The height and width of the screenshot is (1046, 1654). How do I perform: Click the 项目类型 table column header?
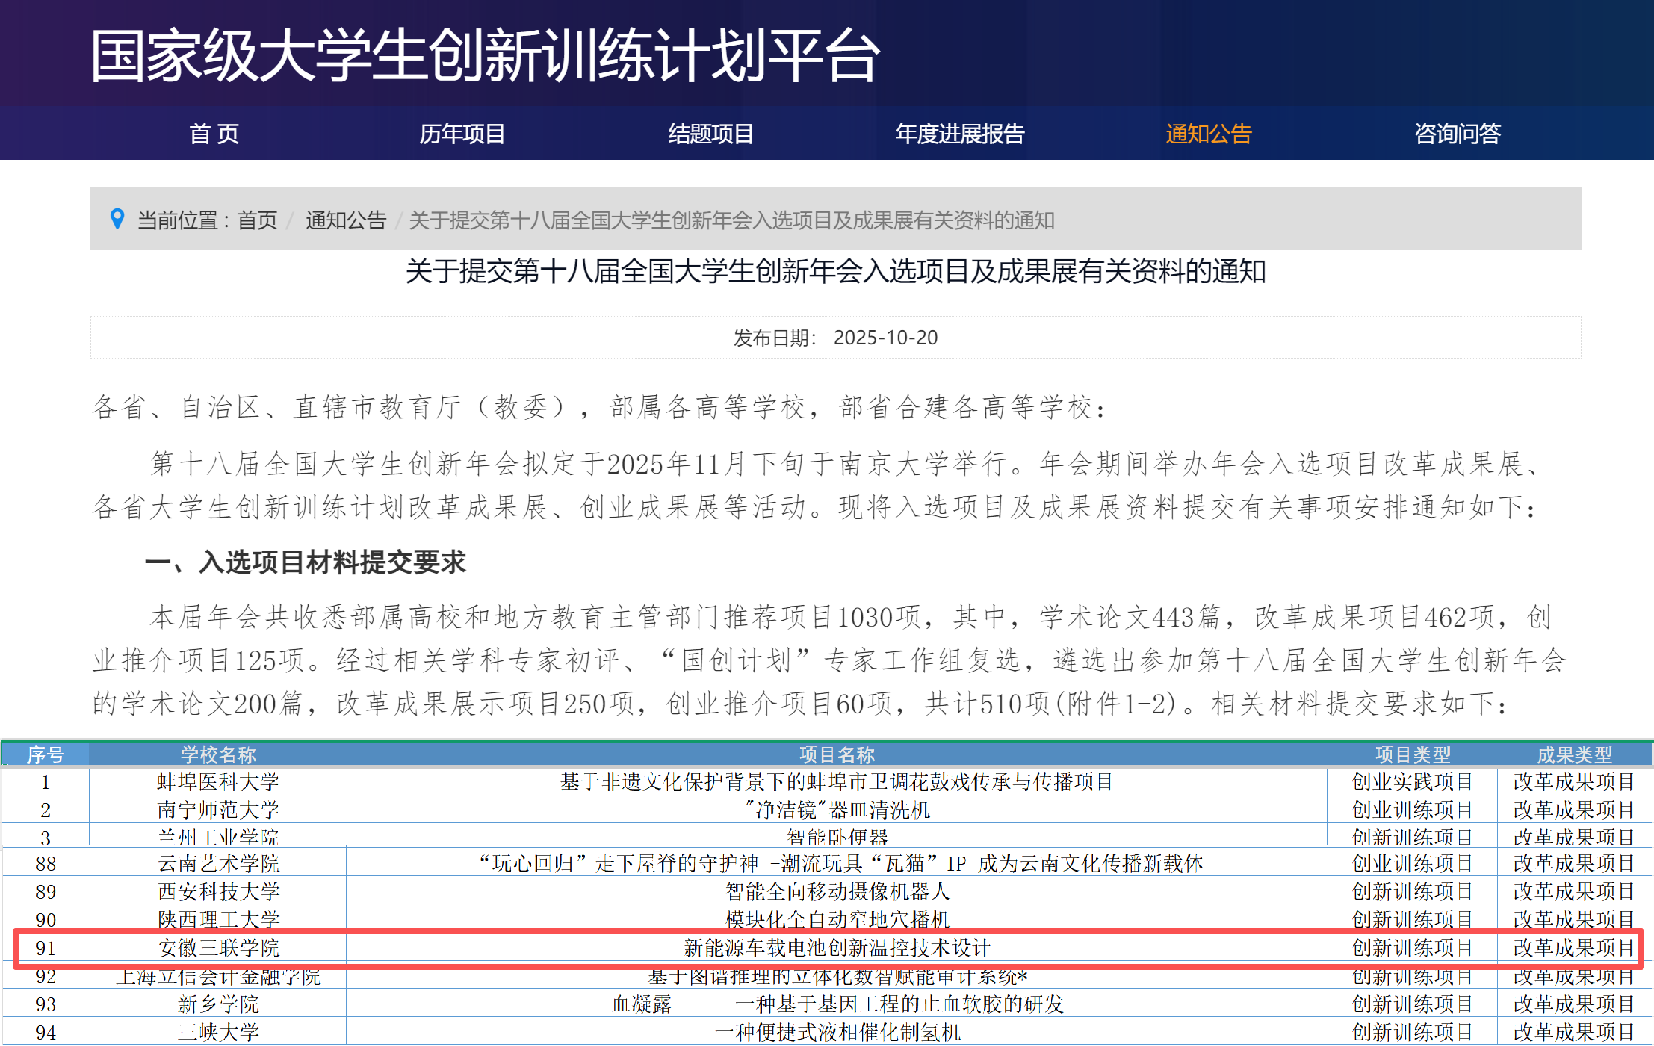click(x=1412, y=755)
